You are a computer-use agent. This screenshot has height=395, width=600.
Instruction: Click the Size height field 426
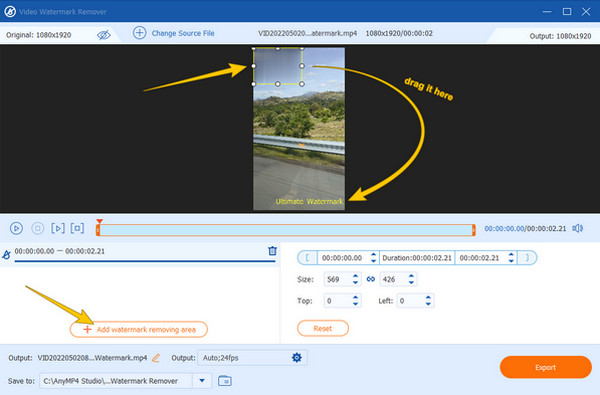click(393, 279)
